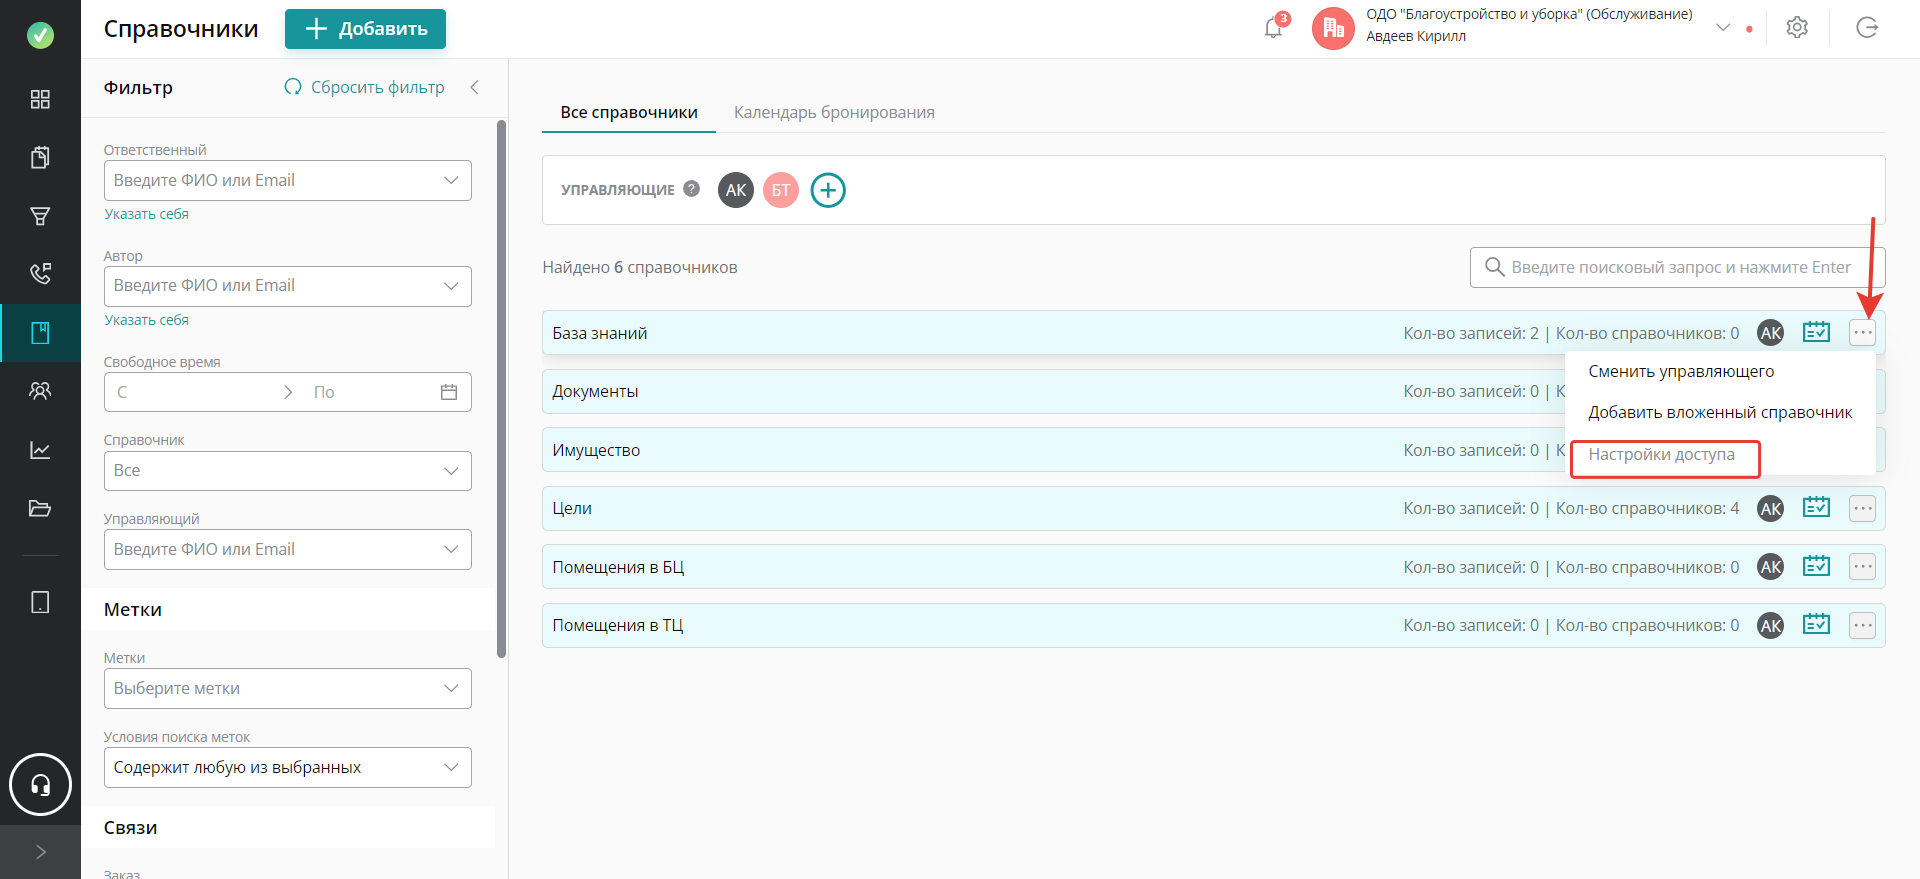Open three-dots menu for База знаний
Image resolution: width=1920 pixels, height=879 pixels.
tap(1862, 332)
